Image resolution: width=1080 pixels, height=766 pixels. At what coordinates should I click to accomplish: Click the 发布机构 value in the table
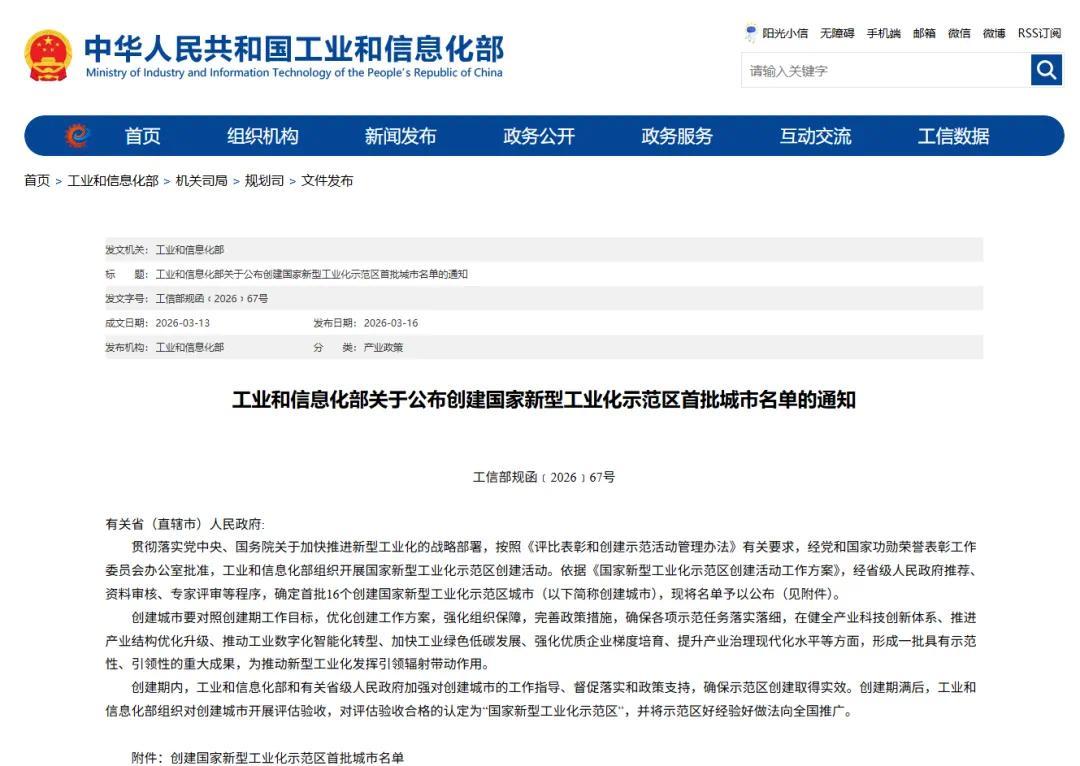tap(190, 347)
